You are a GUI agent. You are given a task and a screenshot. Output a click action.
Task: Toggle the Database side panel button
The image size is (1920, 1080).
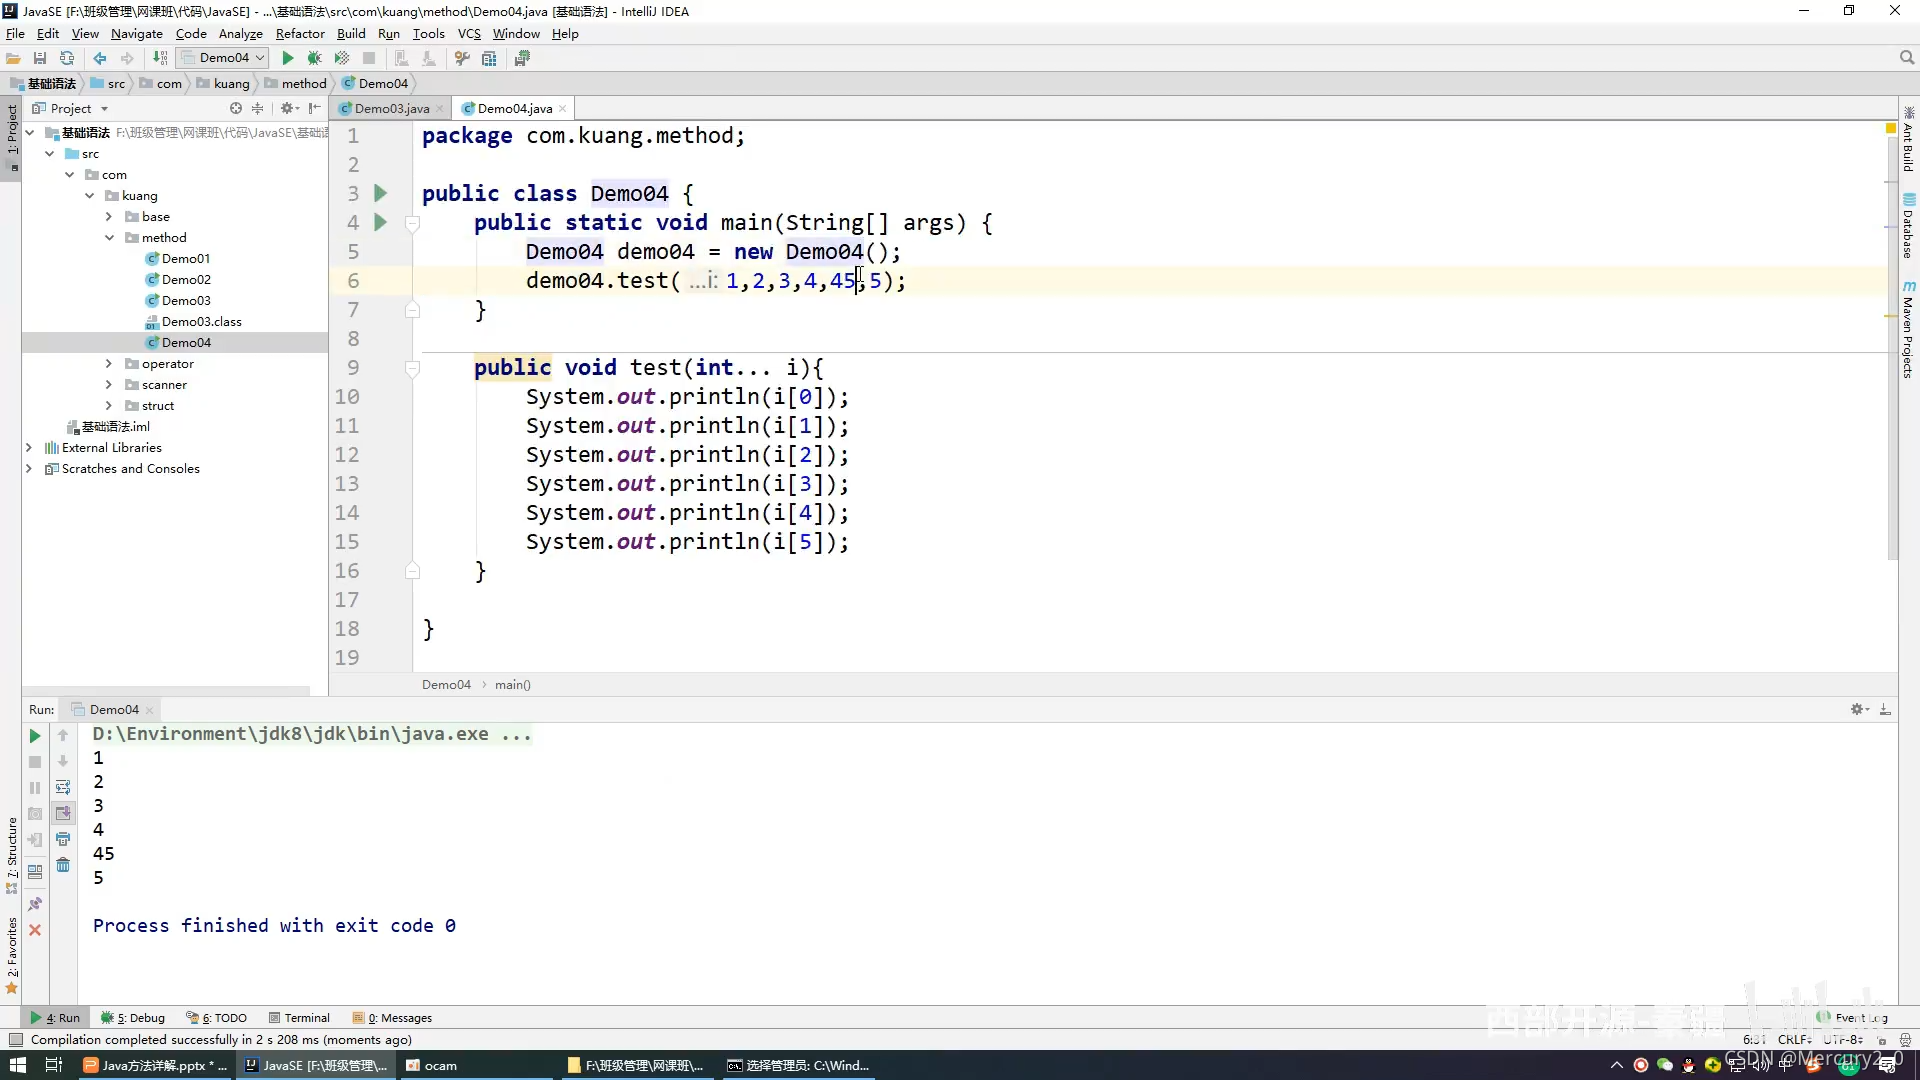click(x=1908, y=226)
